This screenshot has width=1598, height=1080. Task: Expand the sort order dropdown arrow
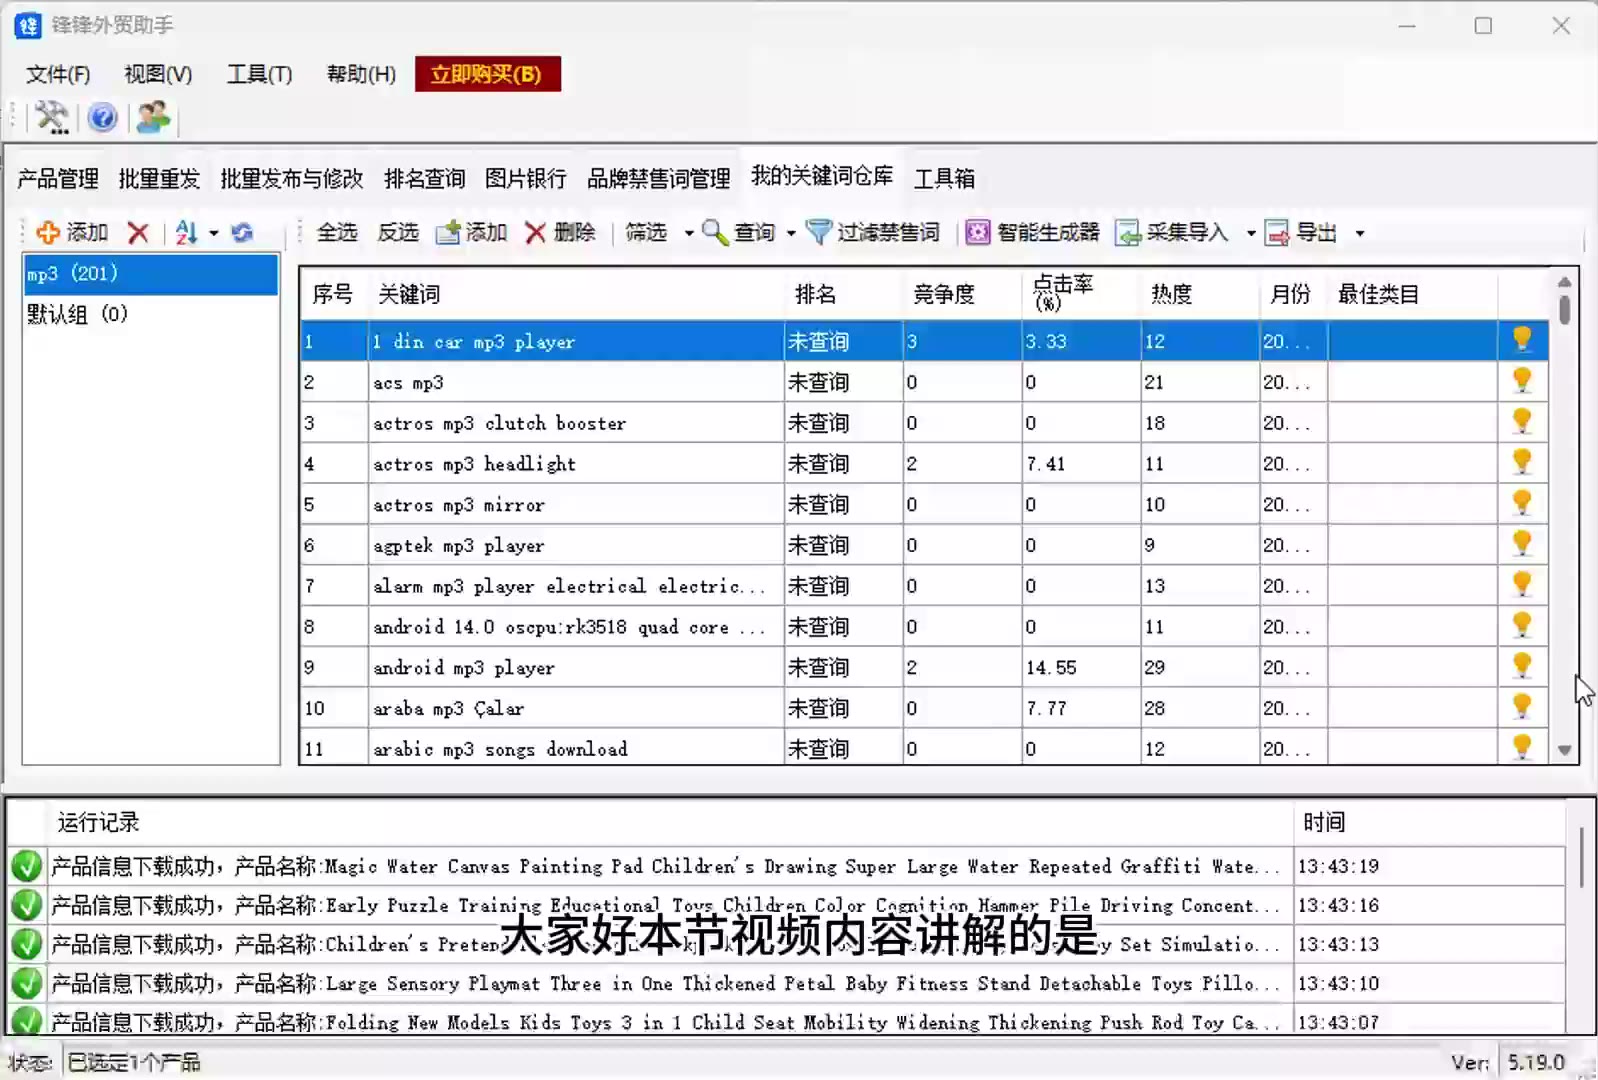tap(213, 234)
